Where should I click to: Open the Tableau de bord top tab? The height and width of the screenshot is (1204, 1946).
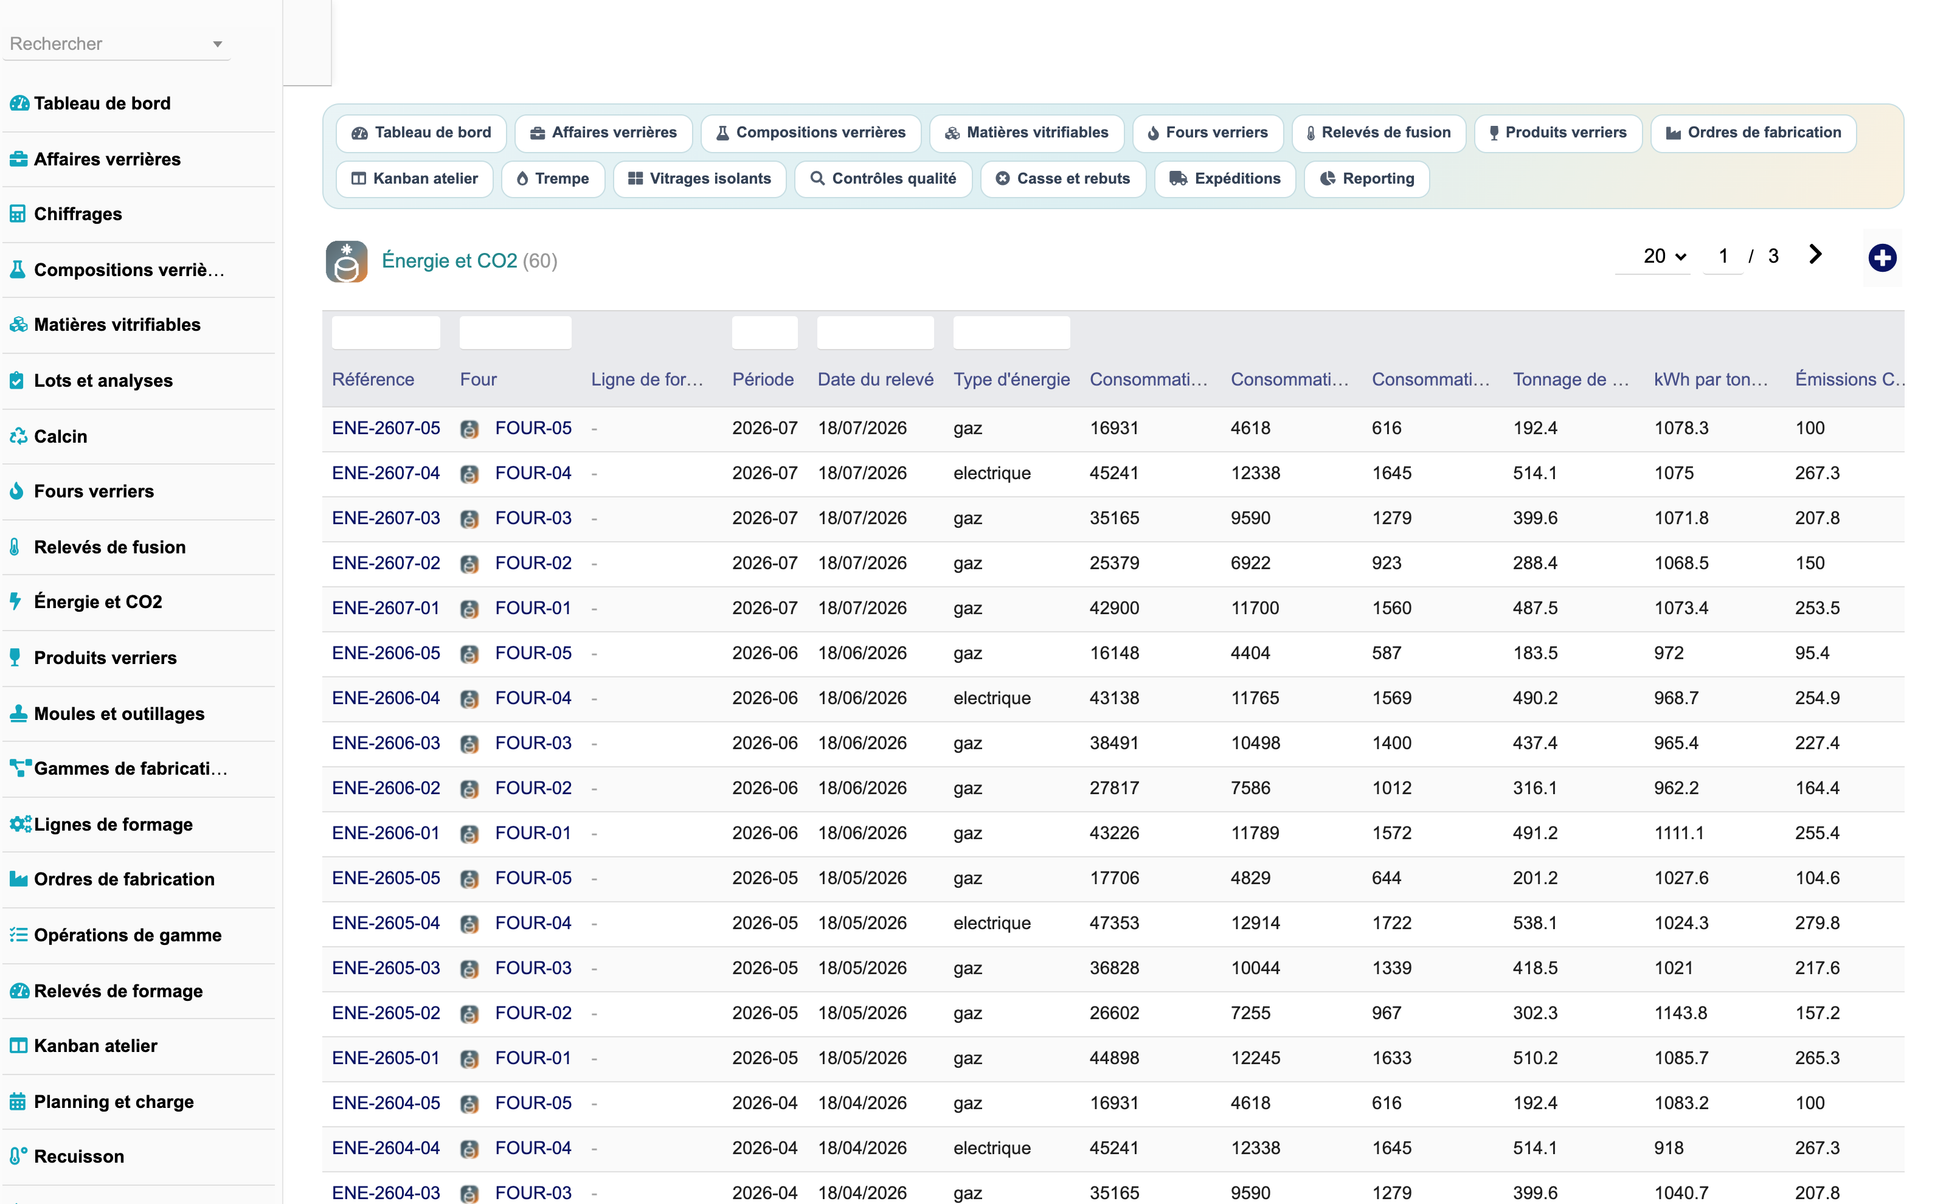[421, 133]
